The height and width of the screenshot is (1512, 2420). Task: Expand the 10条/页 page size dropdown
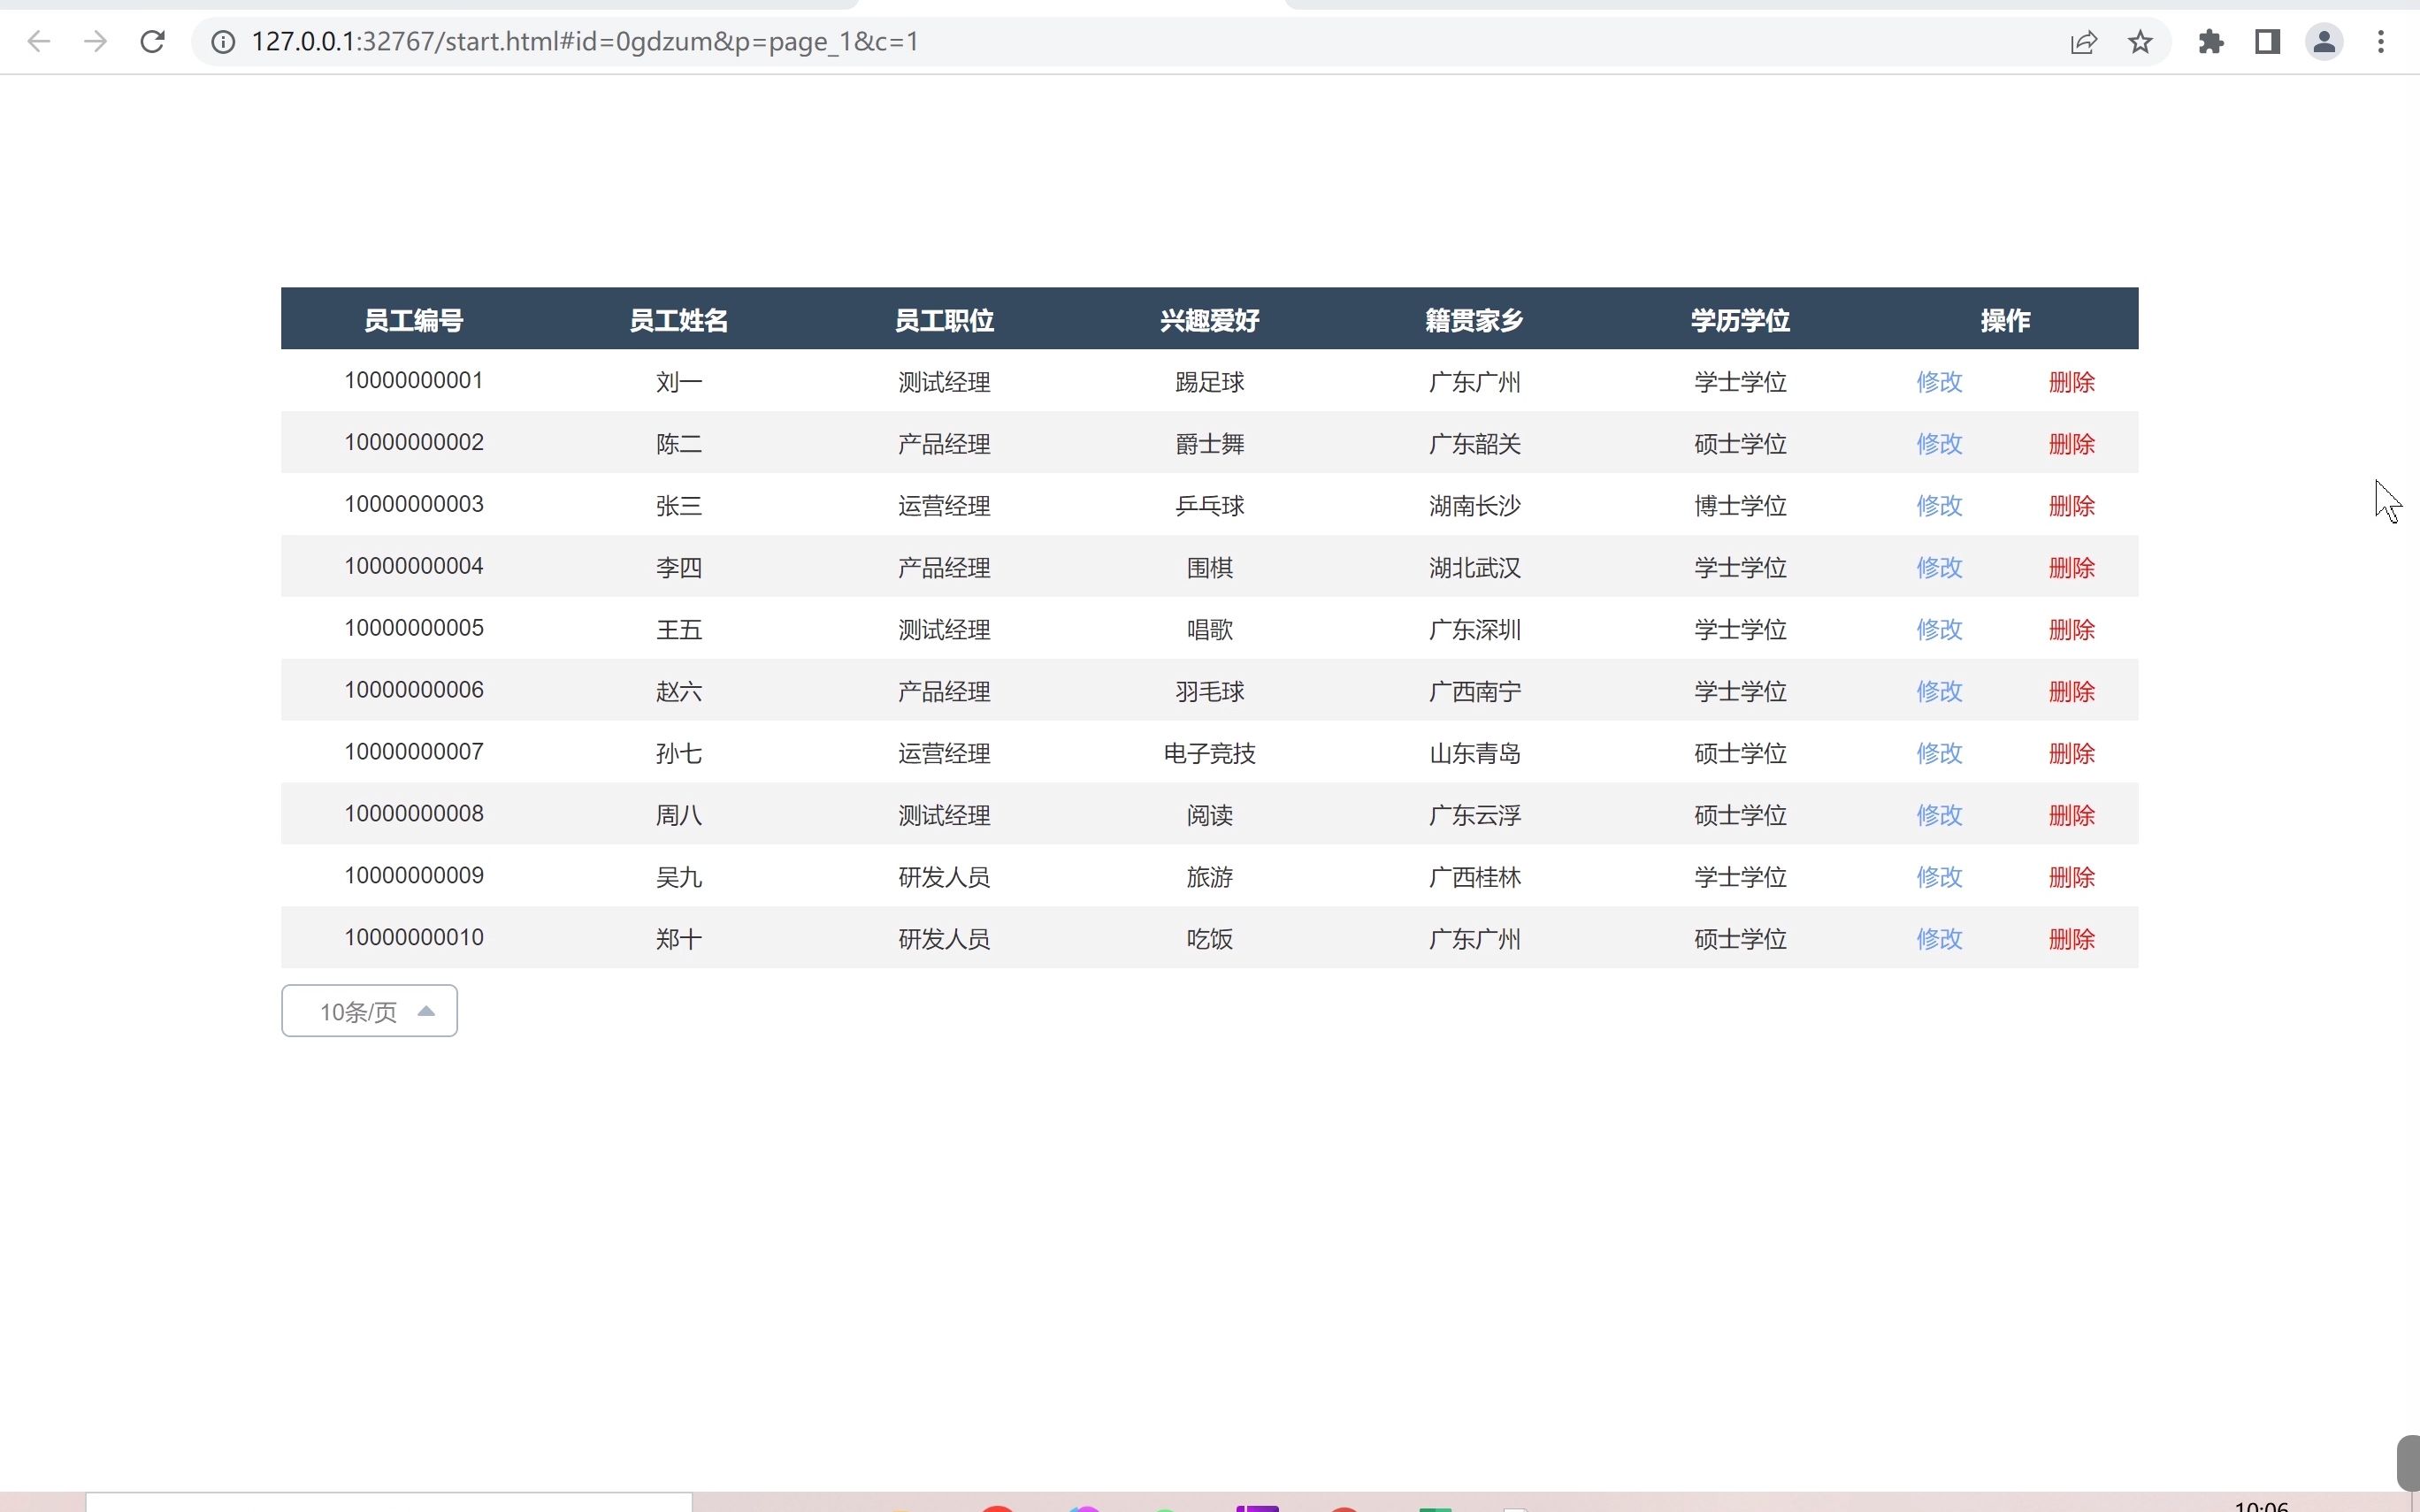coord(369,1011)
